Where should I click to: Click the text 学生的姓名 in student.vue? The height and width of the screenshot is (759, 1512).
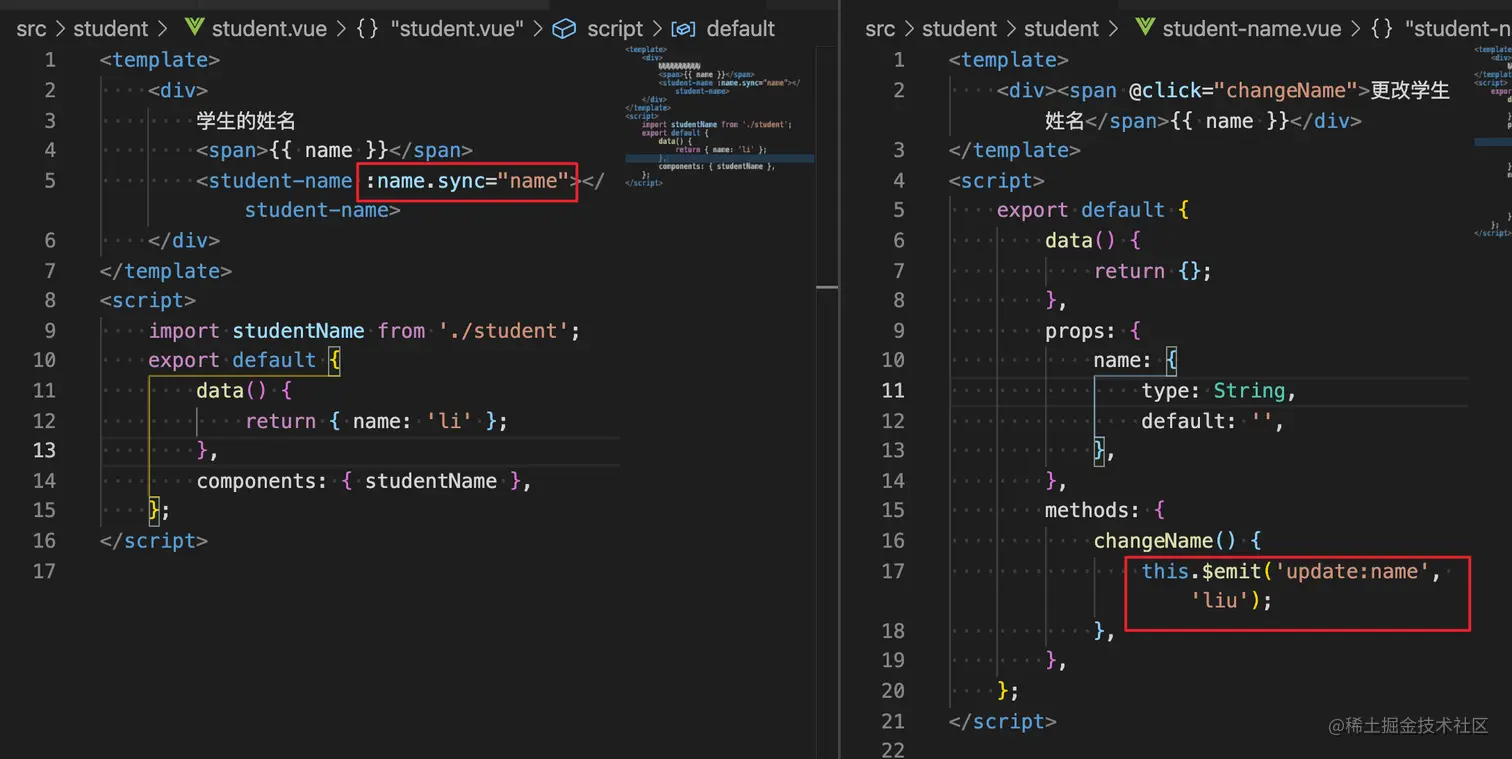coord(246,121)
